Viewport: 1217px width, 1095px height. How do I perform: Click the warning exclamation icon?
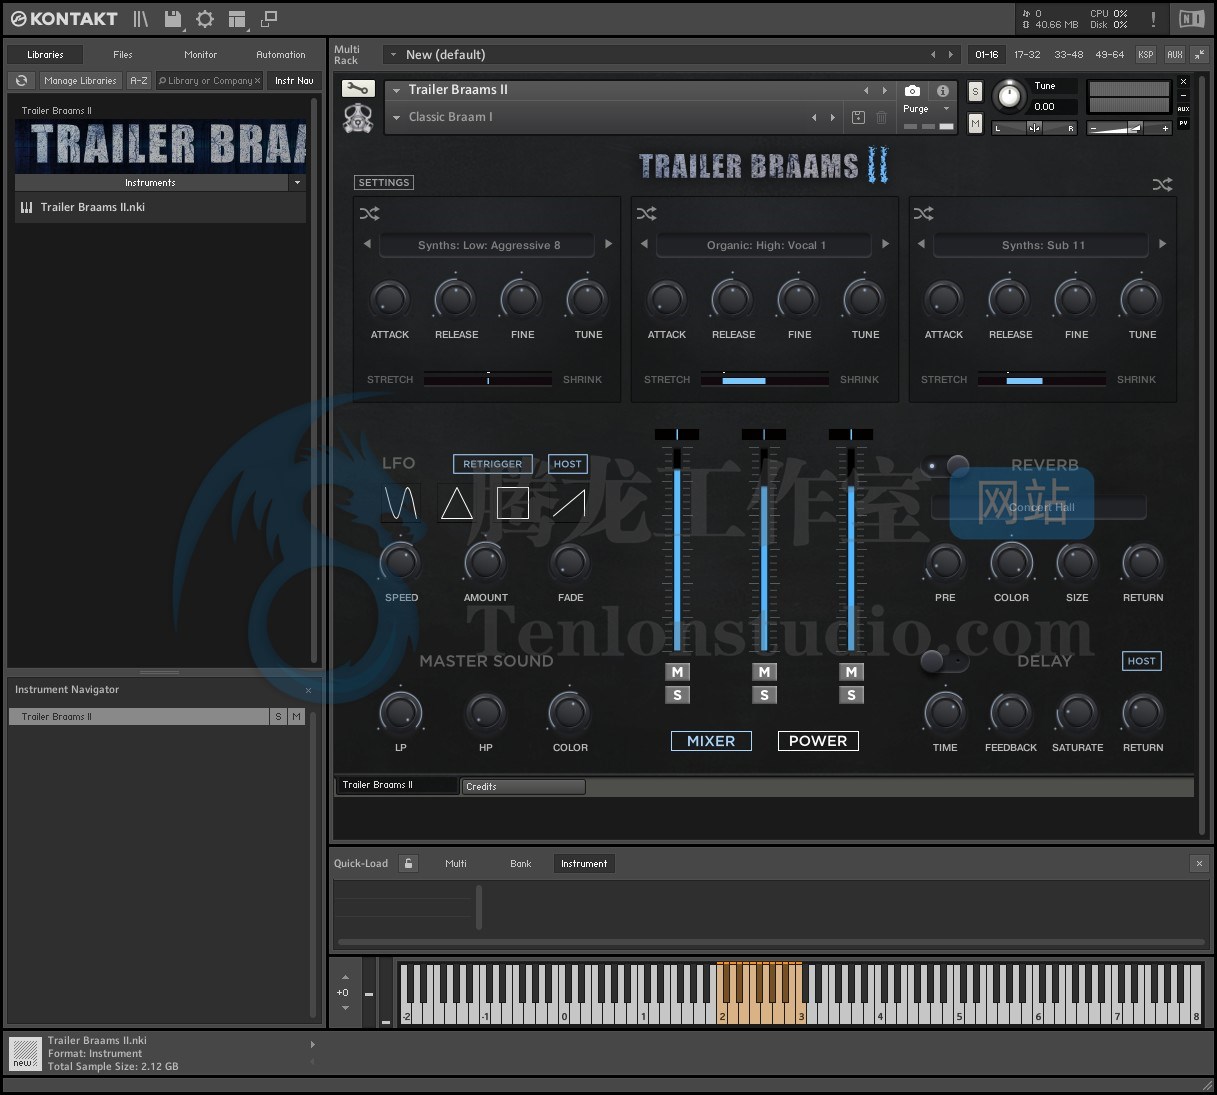point(1153,19)
